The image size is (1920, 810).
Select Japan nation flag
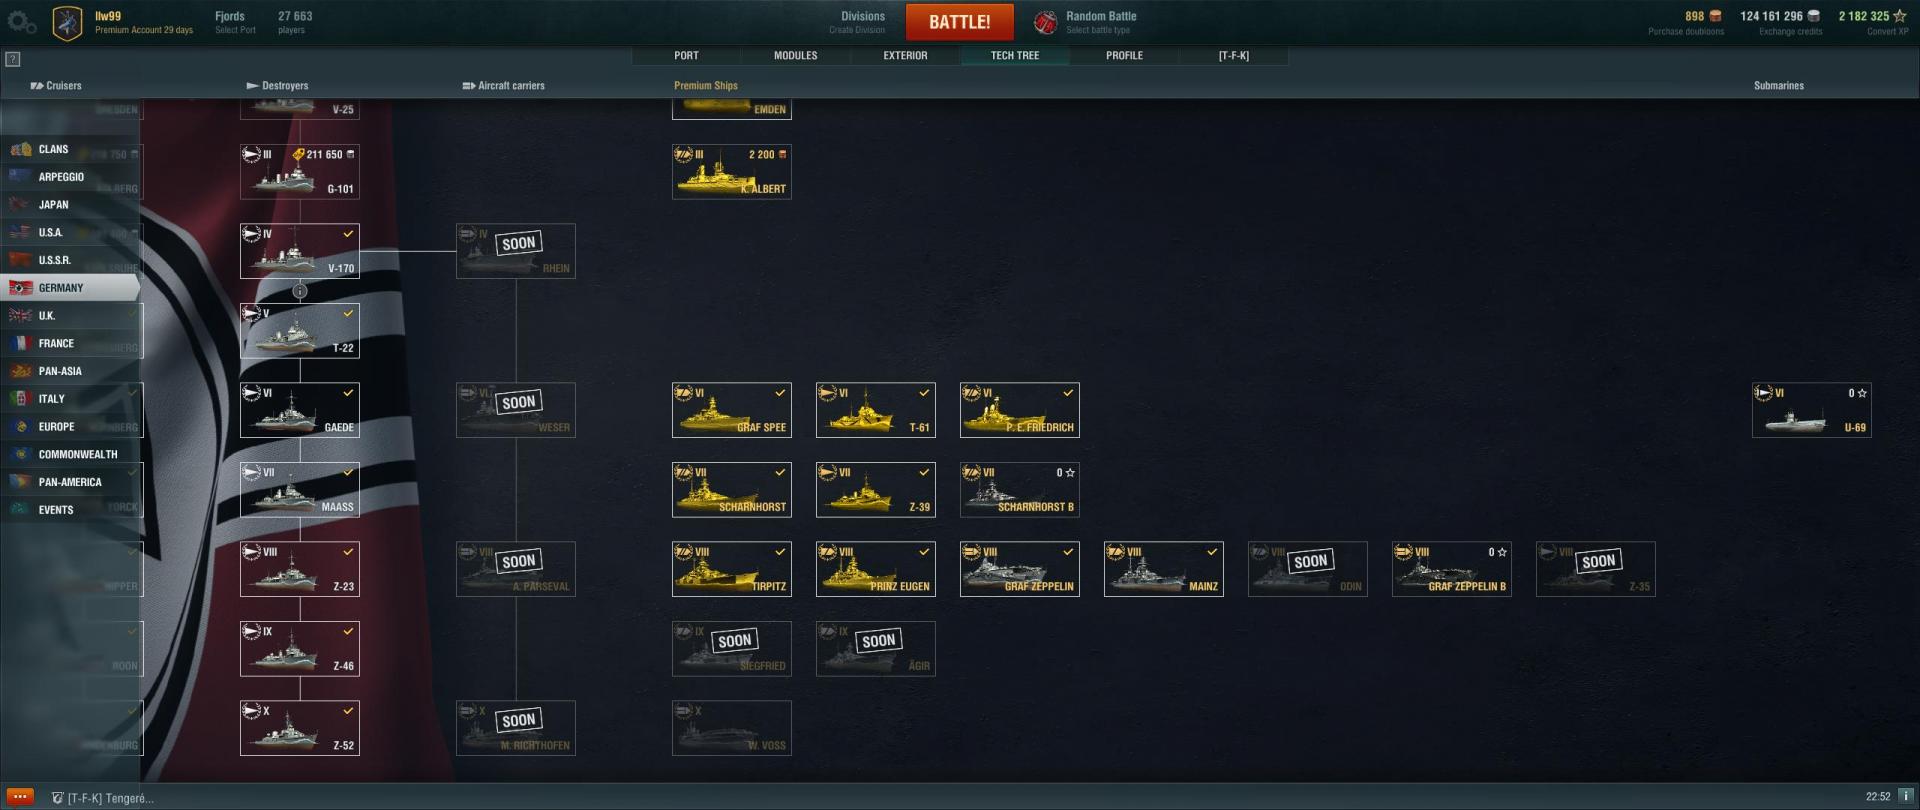pyautogui.click(x=20, y=204)
